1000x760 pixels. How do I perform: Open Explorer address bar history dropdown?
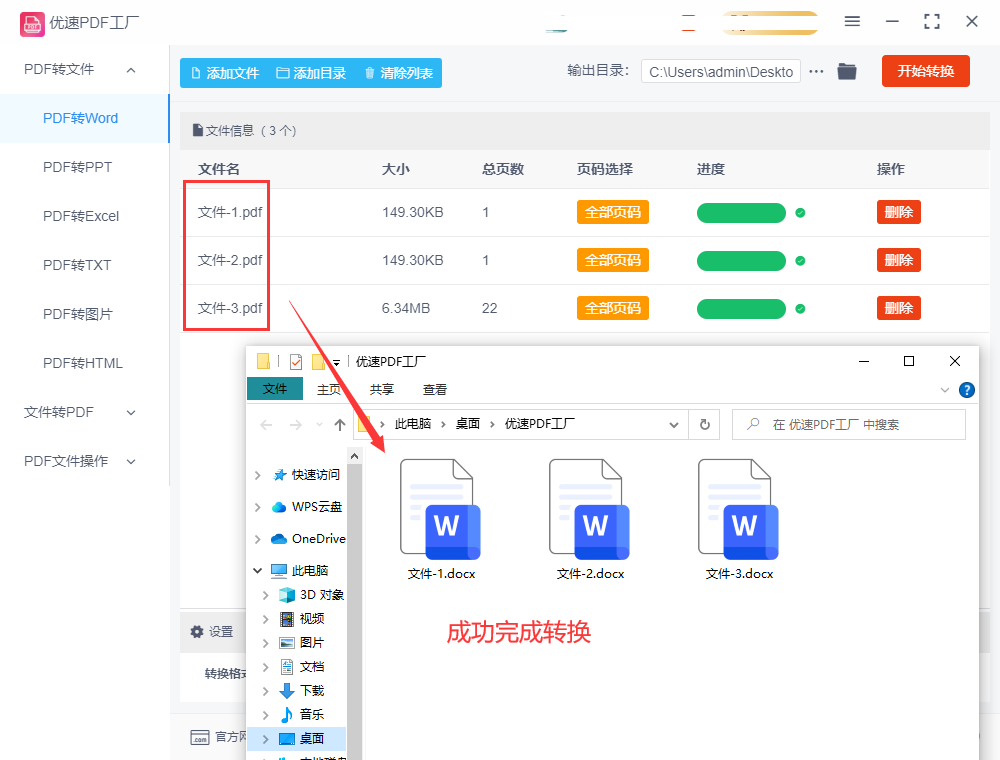pyautogui.click(x=673, y=425)
